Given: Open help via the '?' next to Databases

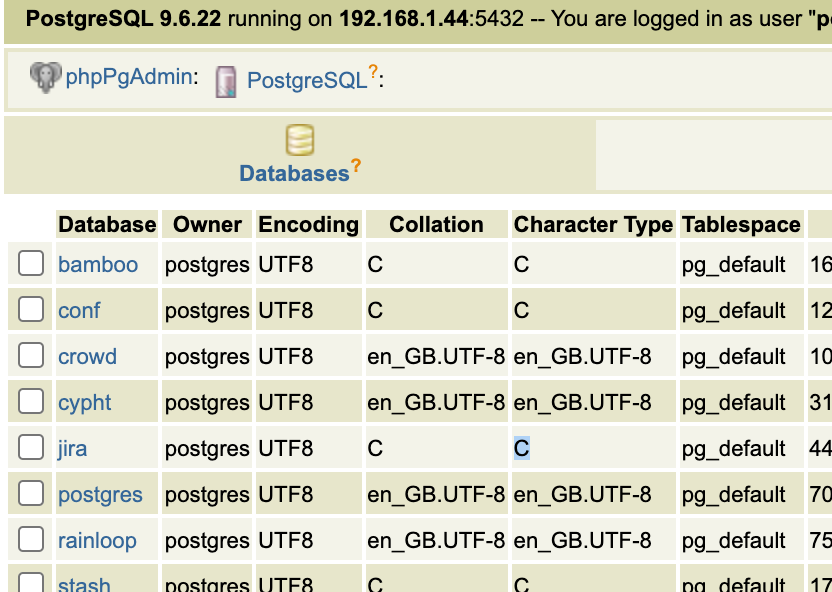Looking at the screenshot, I should point(355,166).
